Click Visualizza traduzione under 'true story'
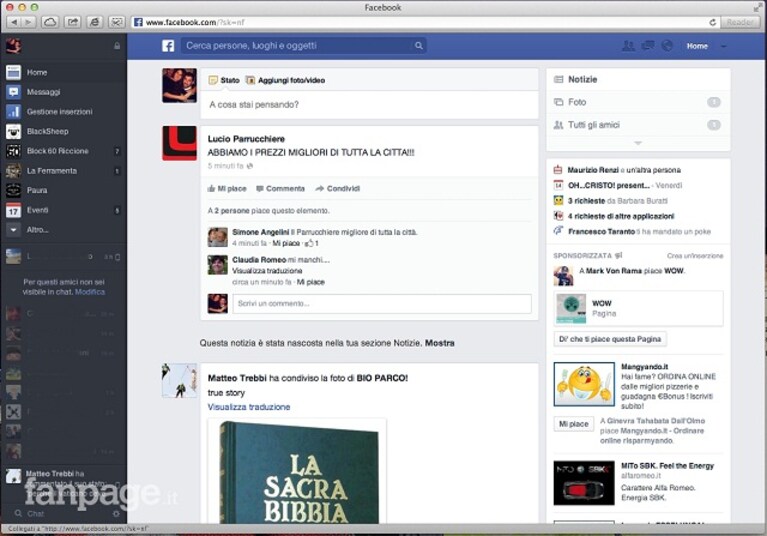This screenshot has height=536, width=767. click(248, 407)
